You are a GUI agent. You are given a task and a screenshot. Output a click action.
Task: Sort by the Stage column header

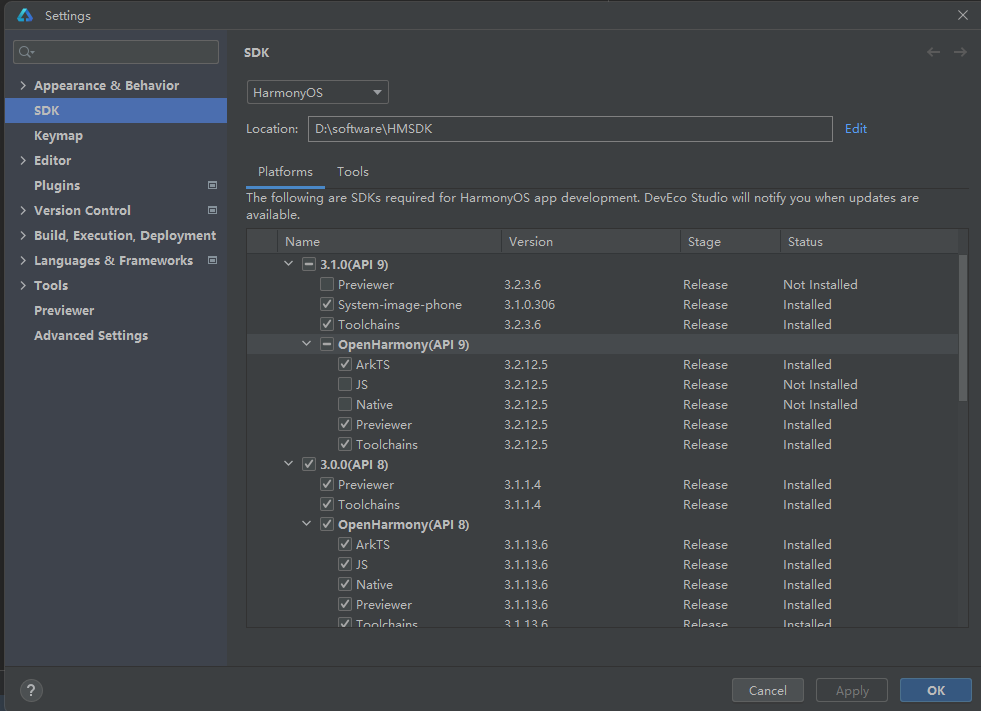tap(730, 242)
